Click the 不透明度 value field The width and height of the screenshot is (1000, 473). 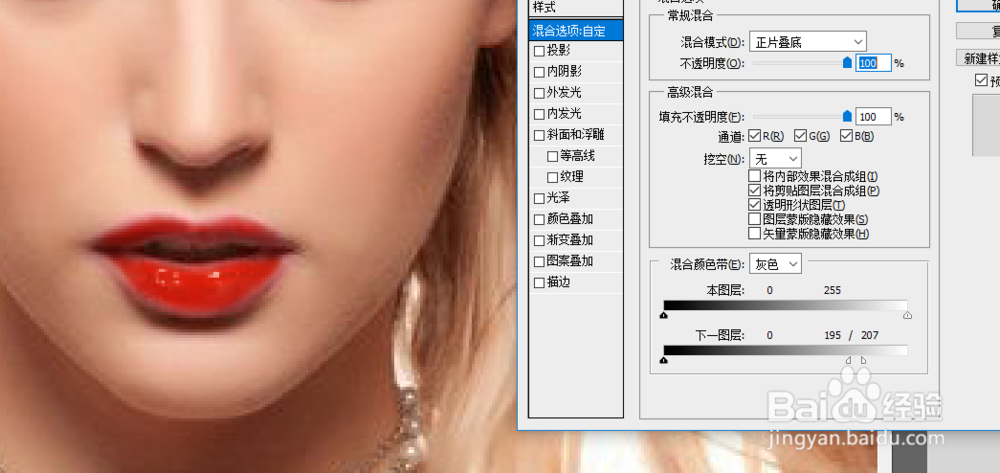873,63
